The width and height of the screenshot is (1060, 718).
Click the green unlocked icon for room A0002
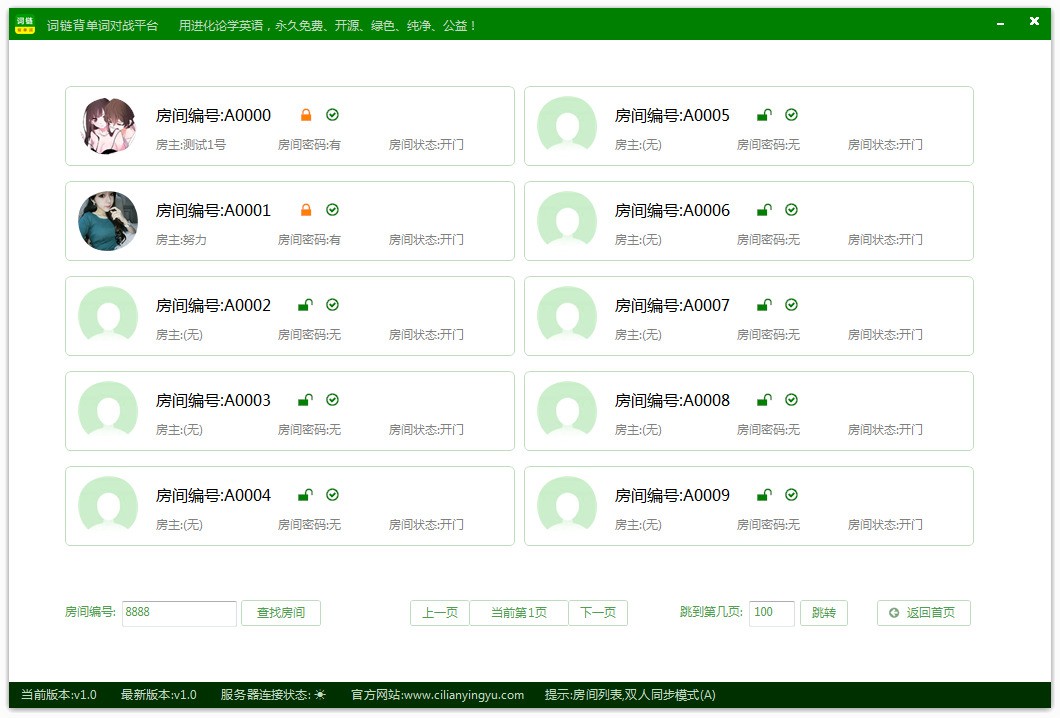(306, 305)
